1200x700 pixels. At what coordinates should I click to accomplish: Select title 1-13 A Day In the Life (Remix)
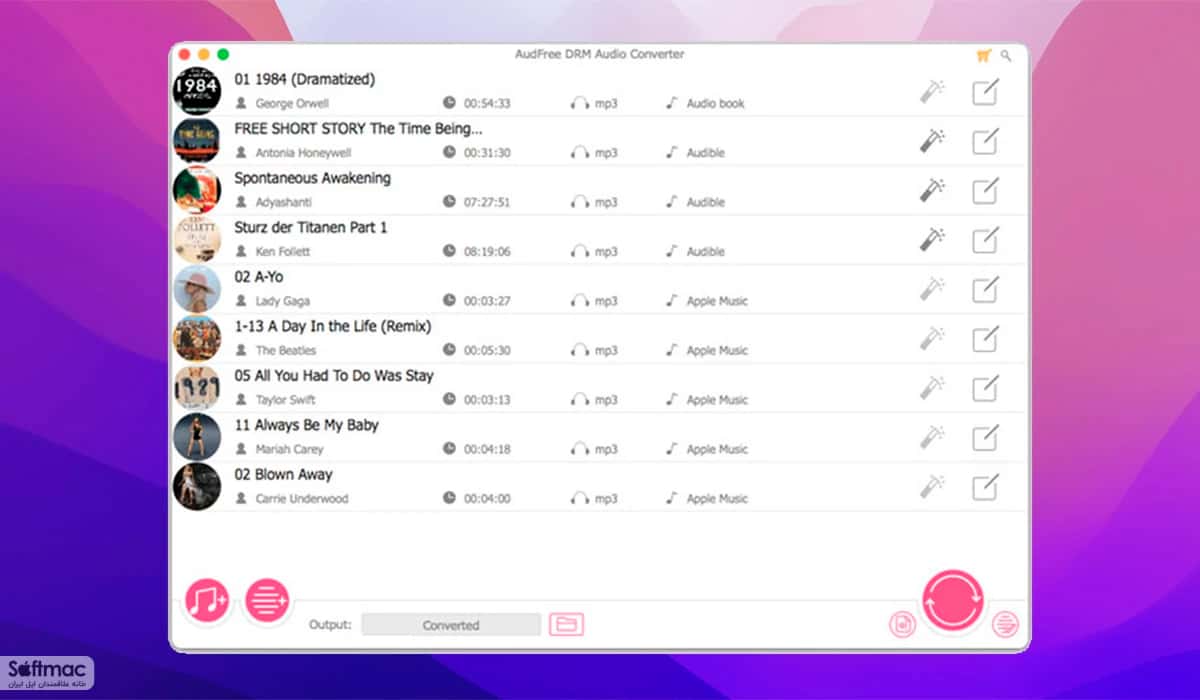coord(333,326)
